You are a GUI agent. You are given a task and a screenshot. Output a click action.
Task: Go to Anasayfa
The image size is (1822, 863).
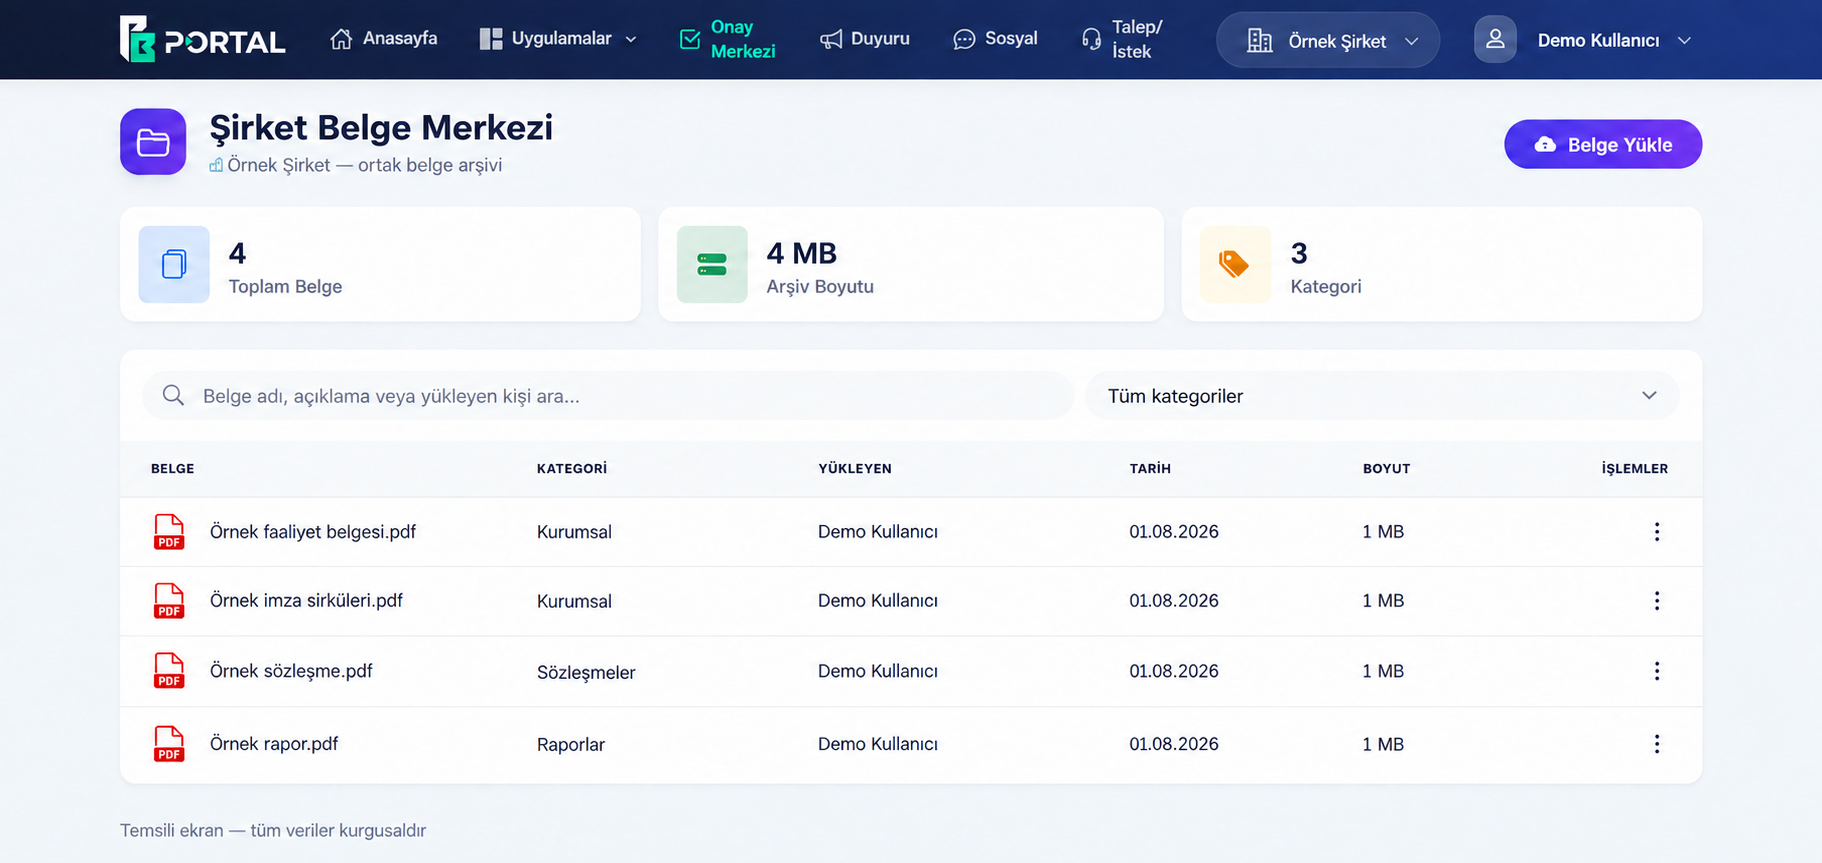click(384, 39)
